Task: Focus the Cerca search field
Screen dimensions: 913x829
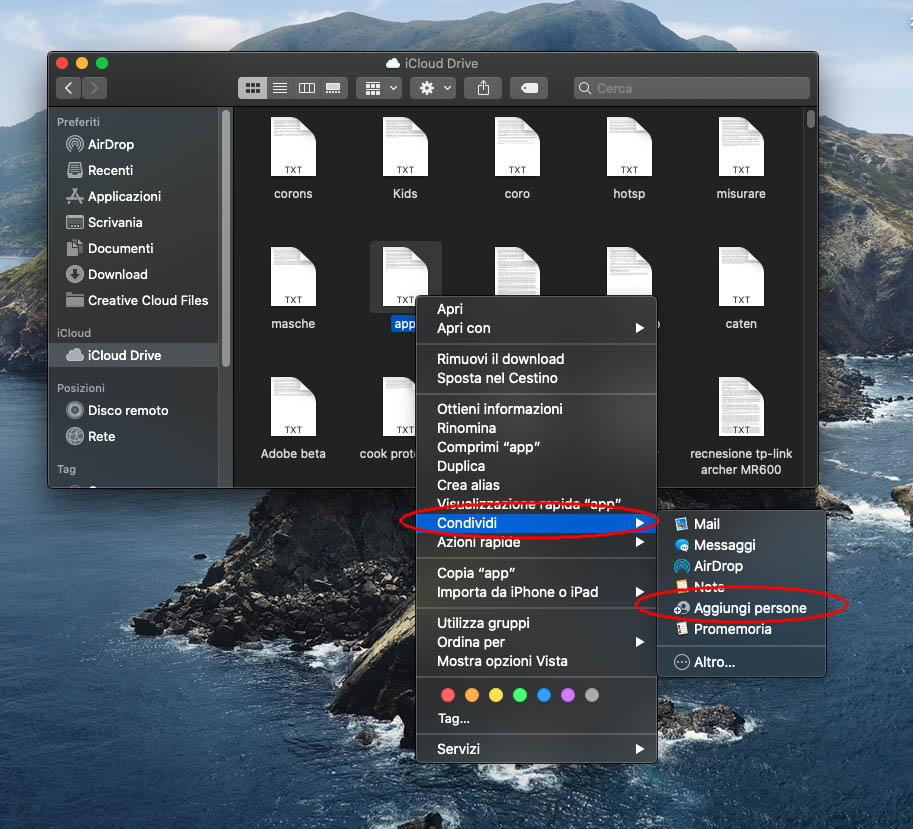Action: point(691,88)
